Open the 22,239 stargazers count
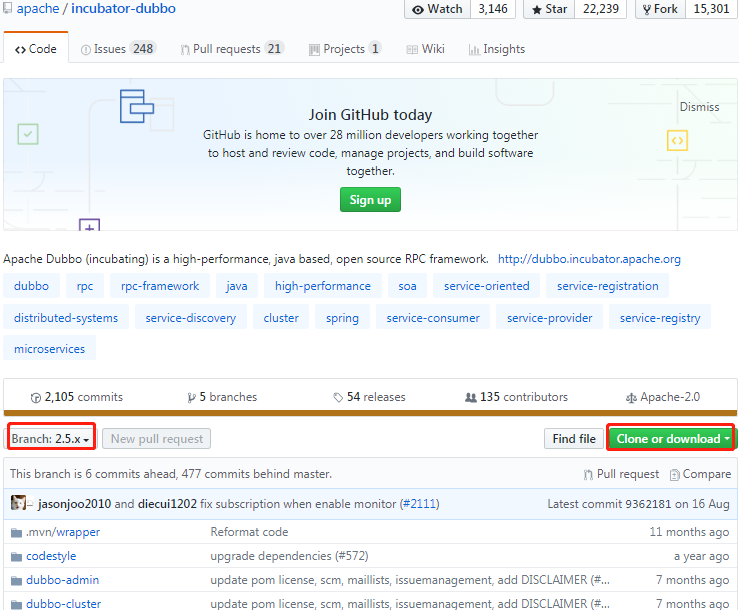The height and width of the screenshot is (610, 739). click(x=600, y=9)
